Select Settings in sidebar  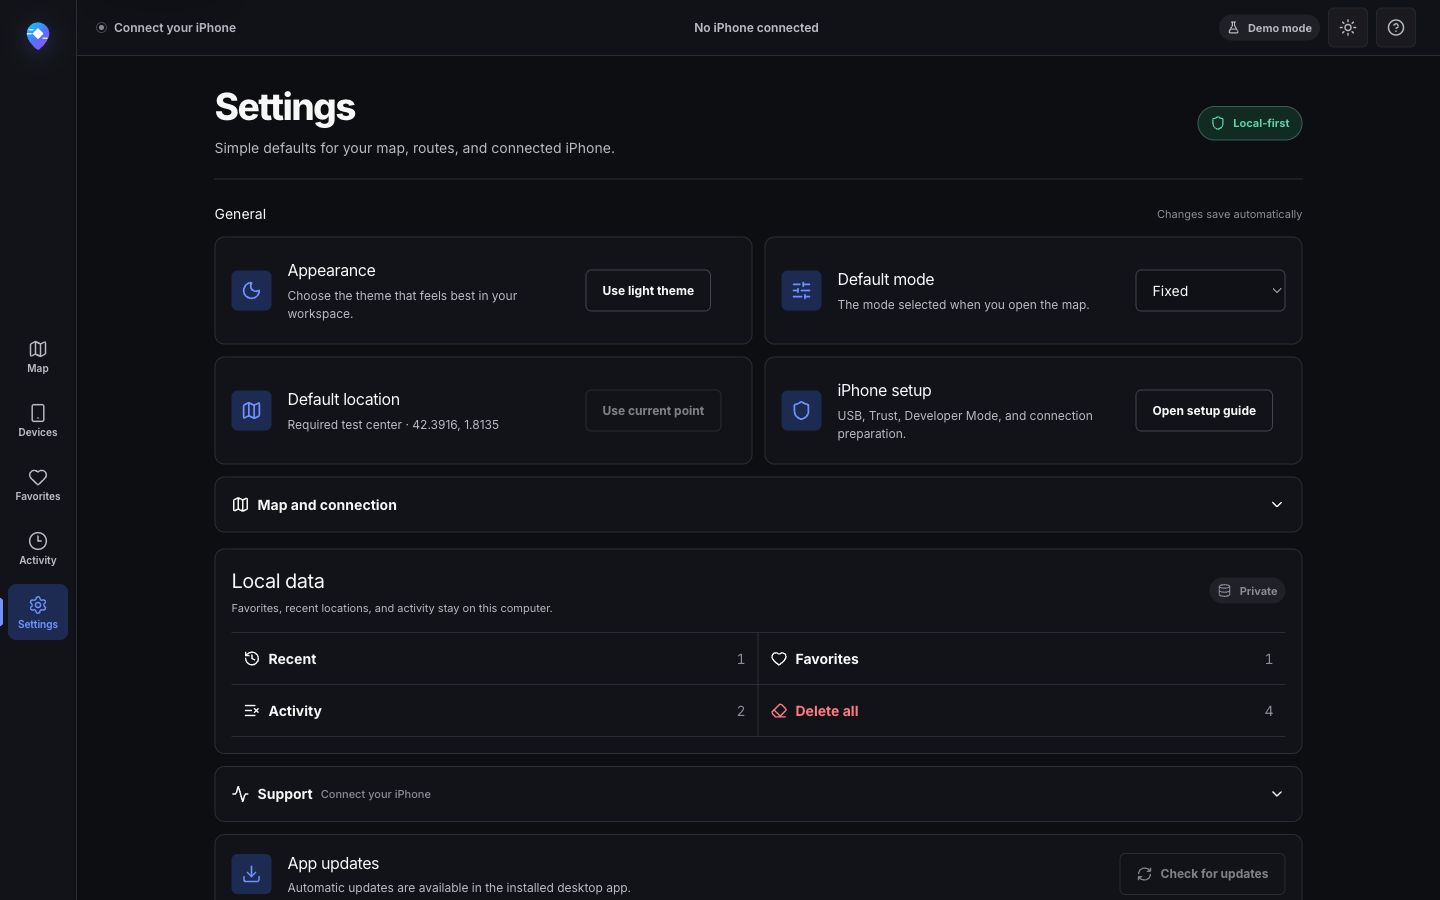tap(38, 612)
